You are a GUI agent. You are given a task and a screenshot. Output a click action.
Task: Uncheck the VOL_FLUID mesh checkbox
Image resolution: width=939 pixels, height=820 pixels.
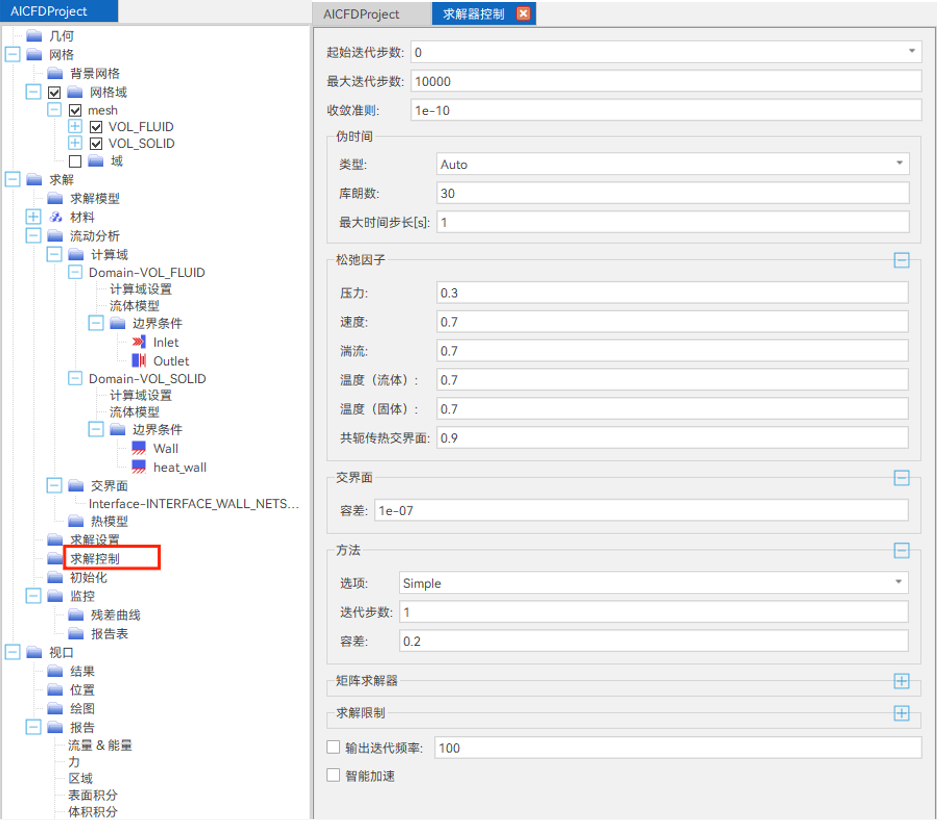tap(95, 127)
